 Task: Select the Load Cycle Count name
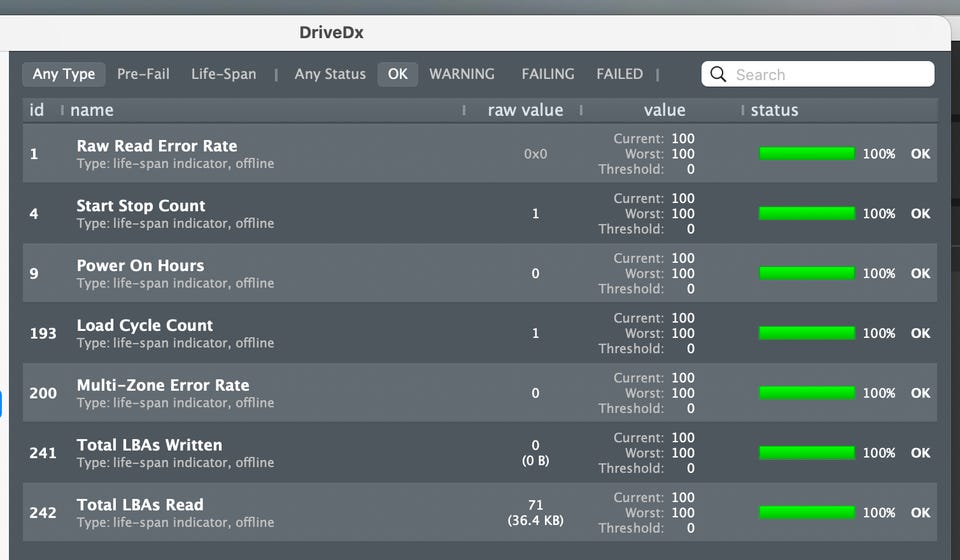click(144, 325)
